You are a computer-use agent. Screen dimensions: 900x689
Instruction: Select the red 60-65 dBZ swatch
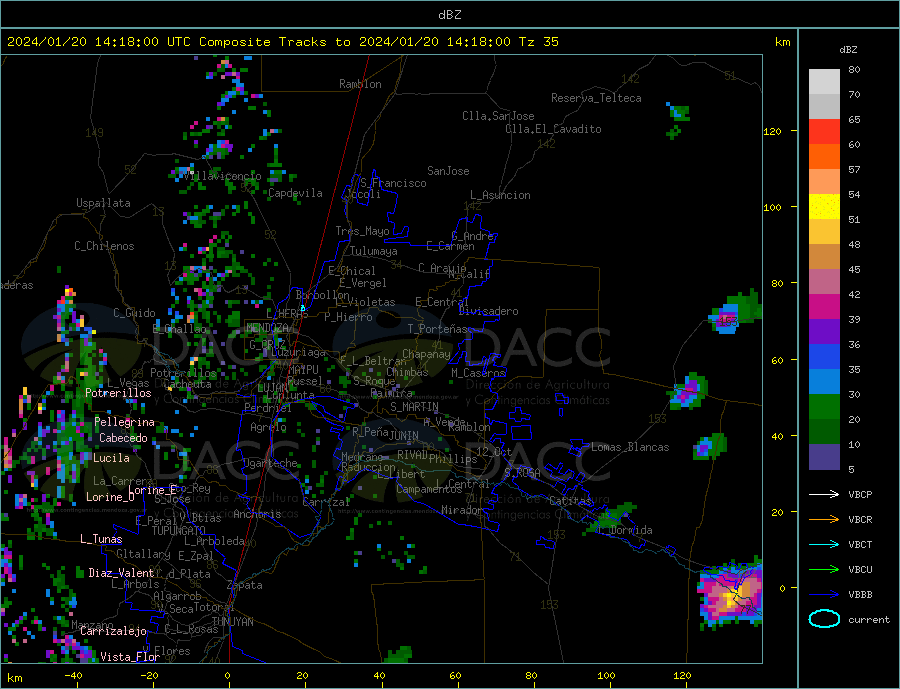pos(824,131)
